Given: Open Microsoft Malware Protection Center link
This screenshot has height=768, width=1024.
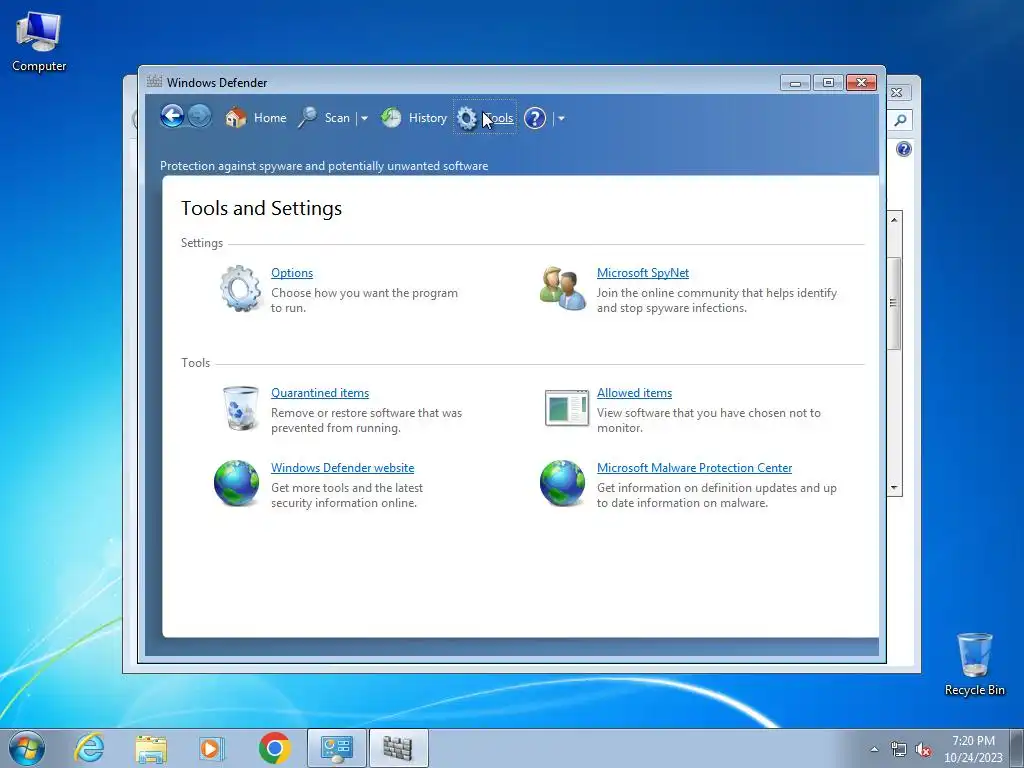Looking at the screenshot, I should pyautogui.click(x=694, y=468).
